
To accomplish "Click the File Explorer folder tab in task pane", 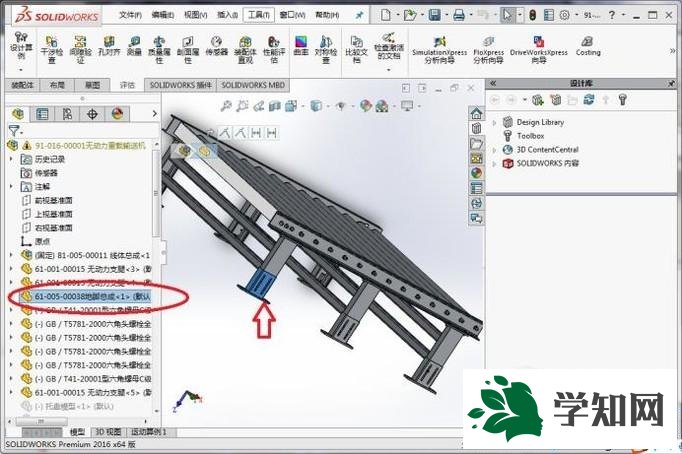I will [477, 143].
